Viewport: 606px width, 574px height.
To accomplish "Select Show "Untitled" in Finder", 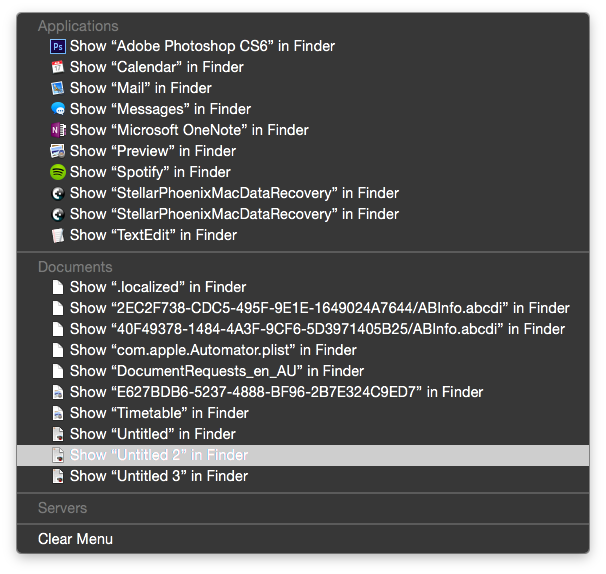I will pos(303,434).
